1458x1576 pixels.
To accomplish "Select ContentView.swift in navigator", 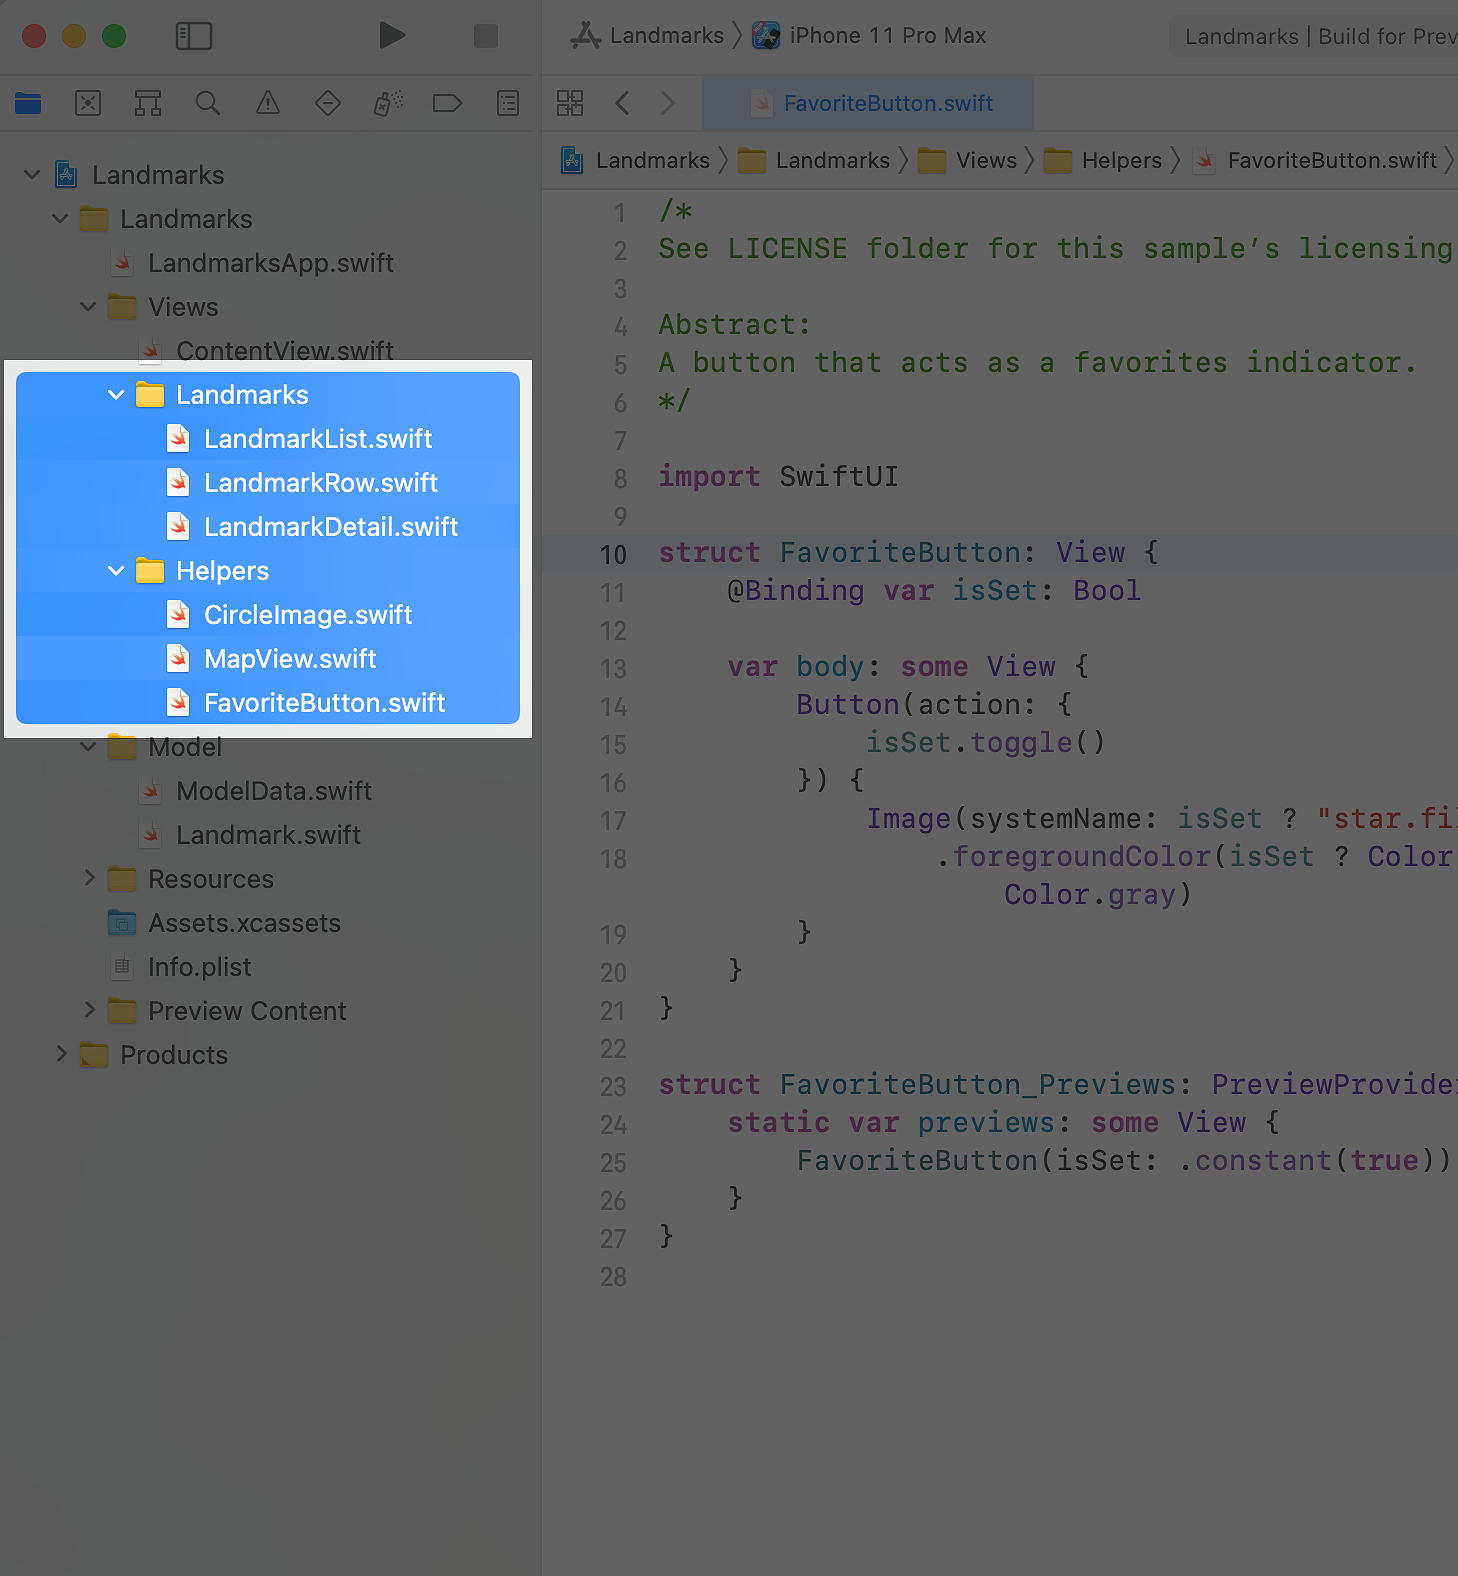I will click(x=266, y=350).
